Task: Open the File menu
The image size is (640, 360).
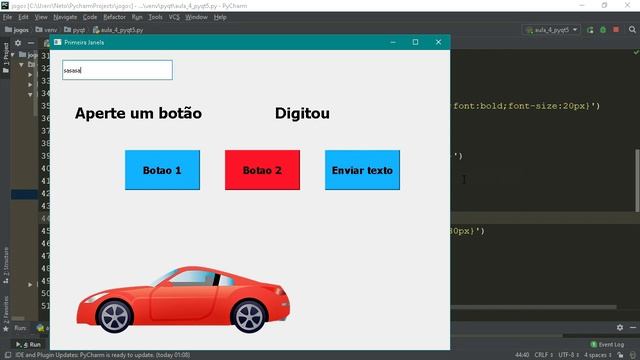Action: coord(7,17)
